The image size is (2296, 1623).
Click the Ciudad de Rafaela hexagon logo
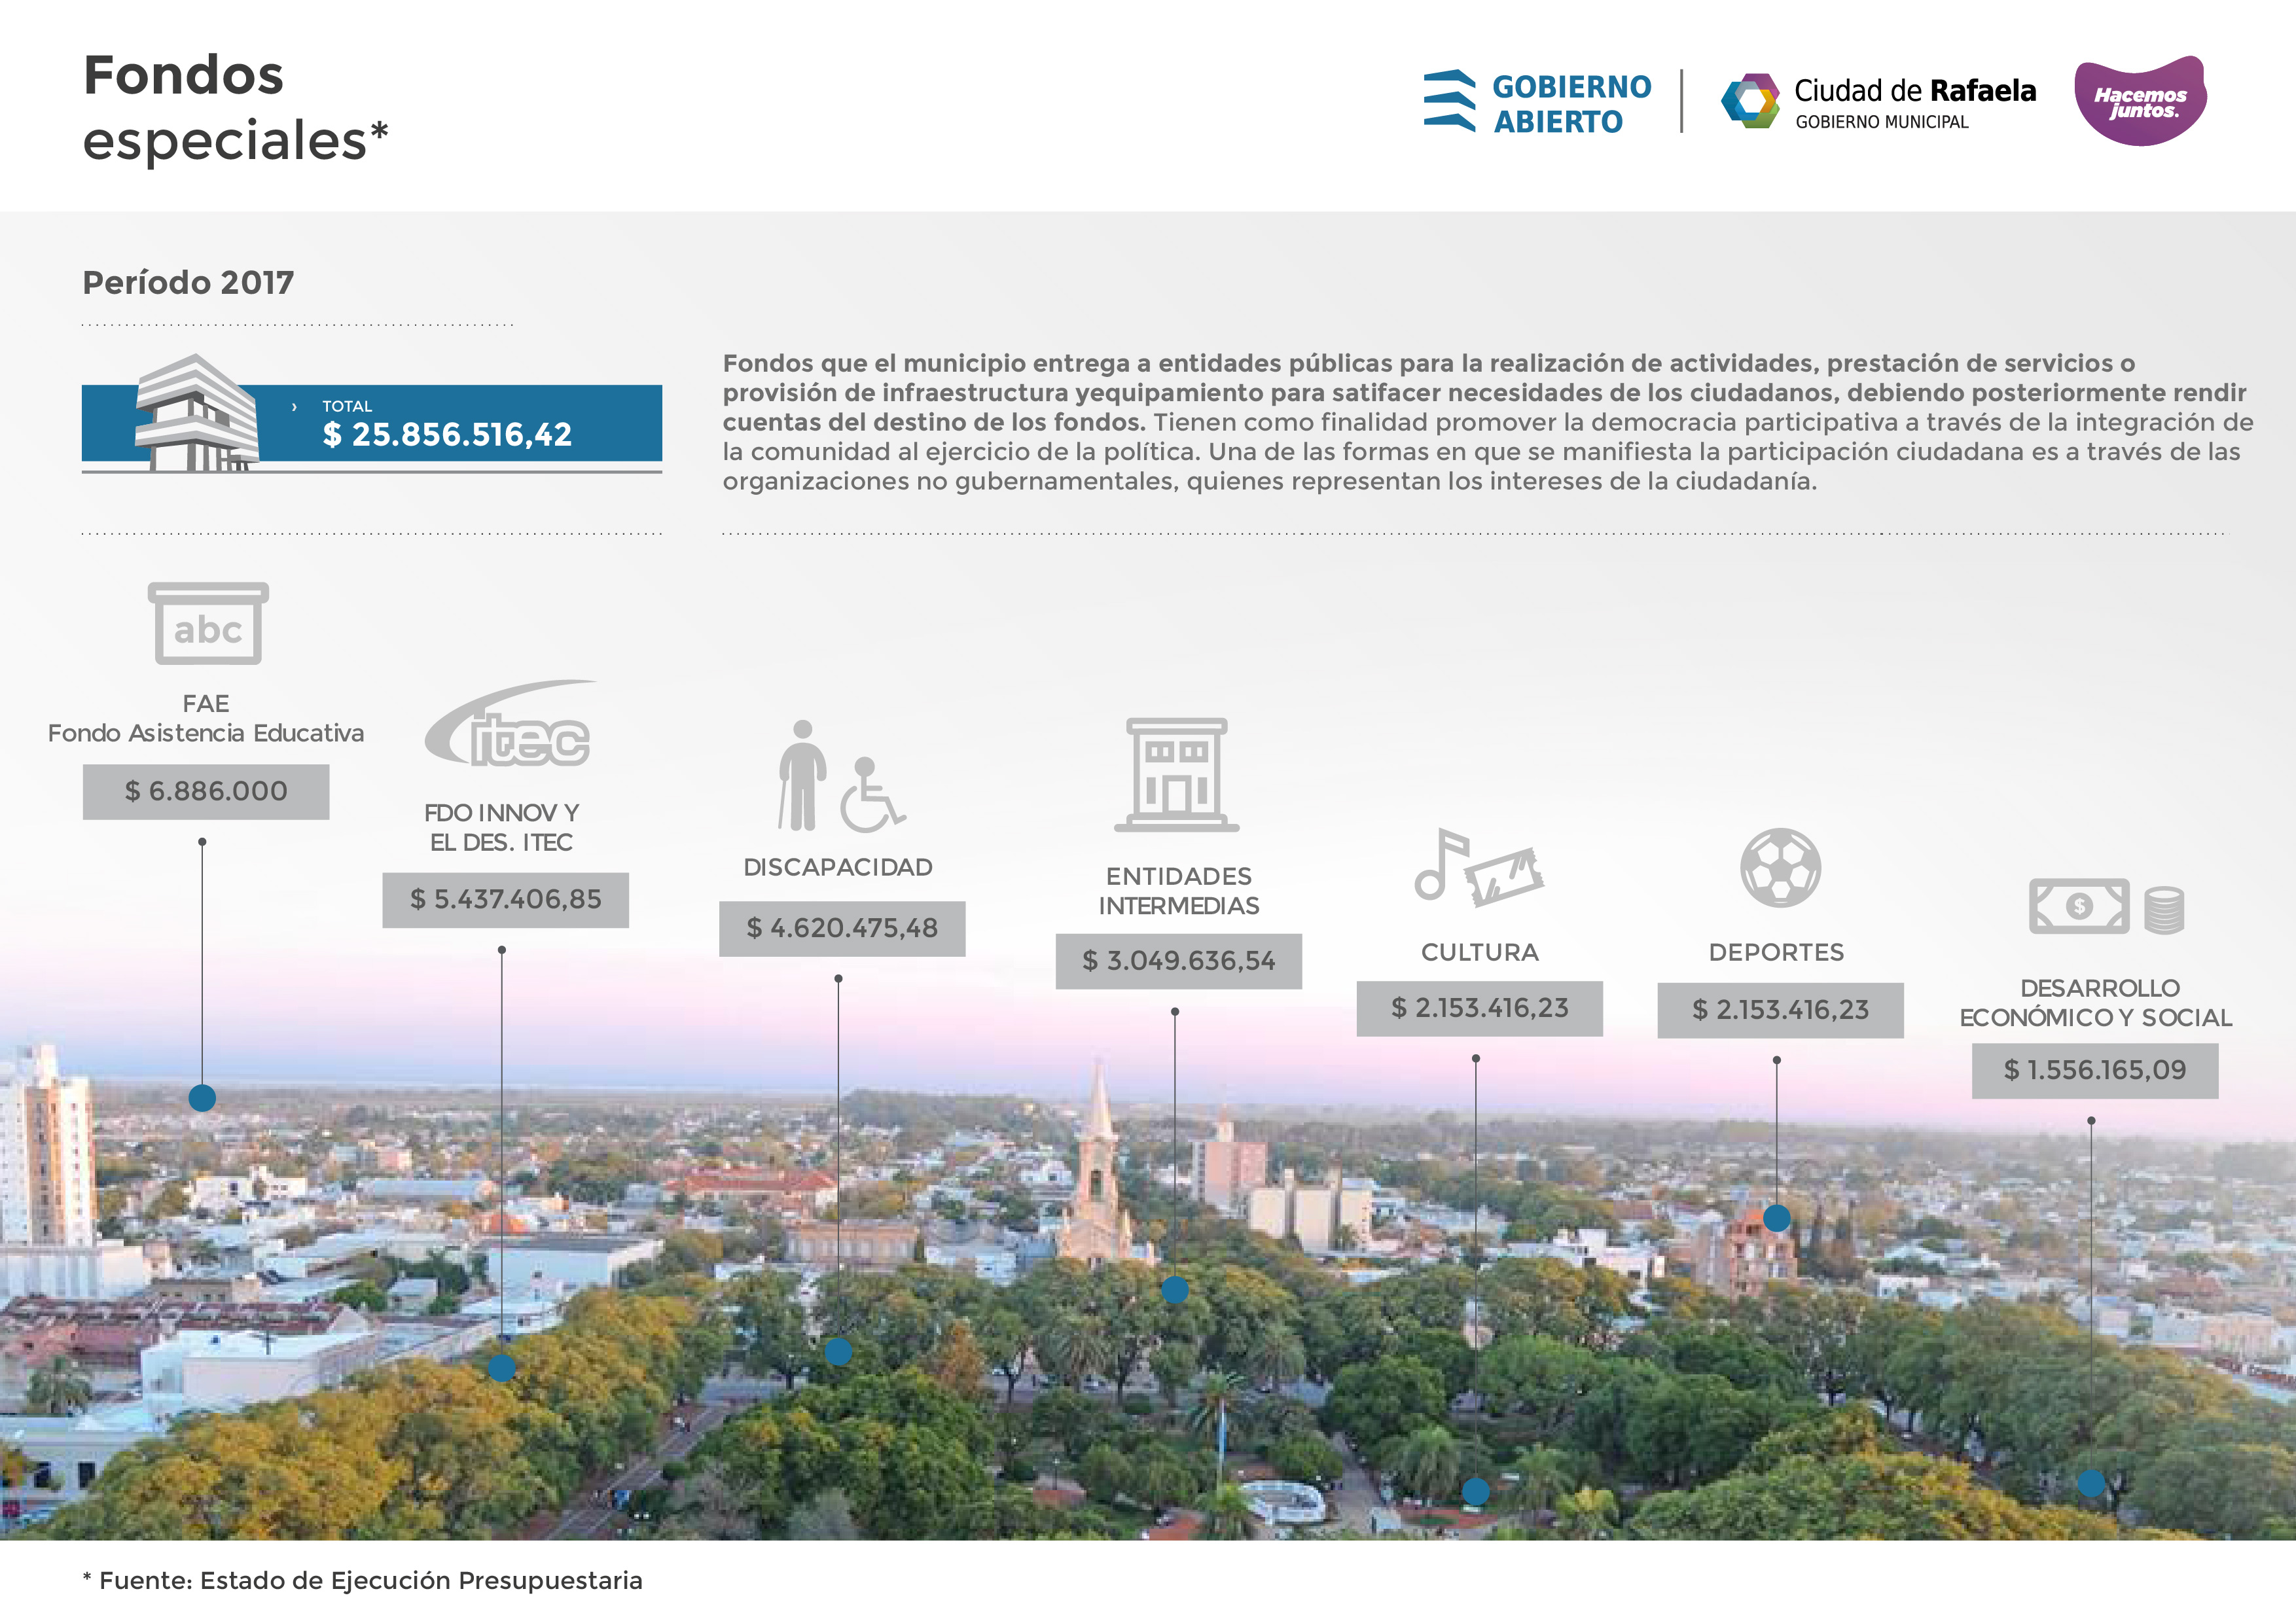click(x=1750, y=101)
